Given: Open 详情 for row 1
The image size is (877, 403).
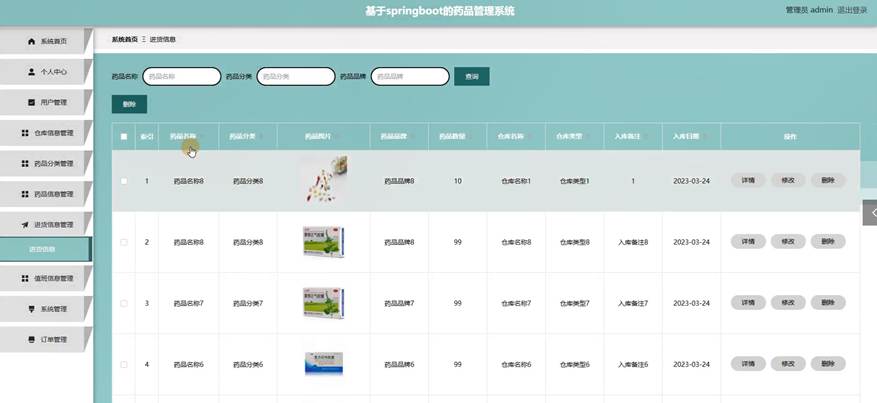Looking at the screenshot, I should [x=748, y=181].
